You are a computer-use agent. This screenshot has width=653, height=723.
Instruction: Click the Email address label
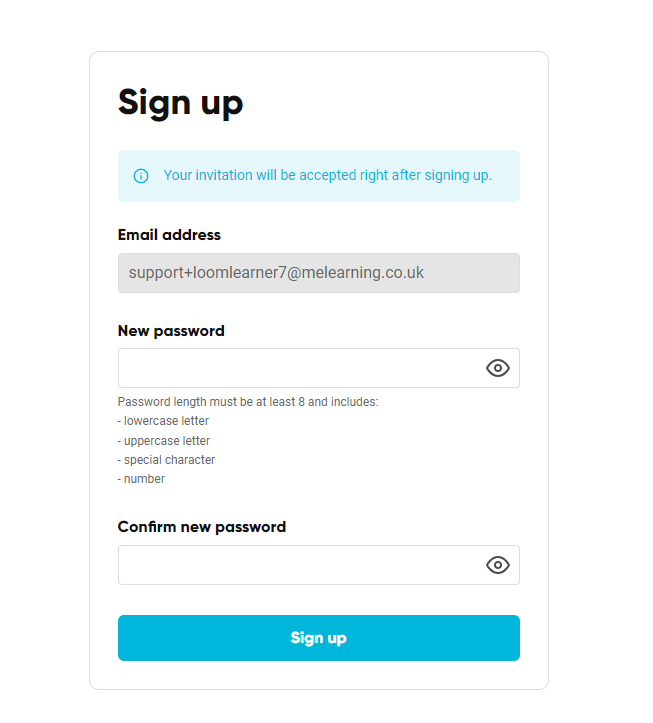point(169,235)
